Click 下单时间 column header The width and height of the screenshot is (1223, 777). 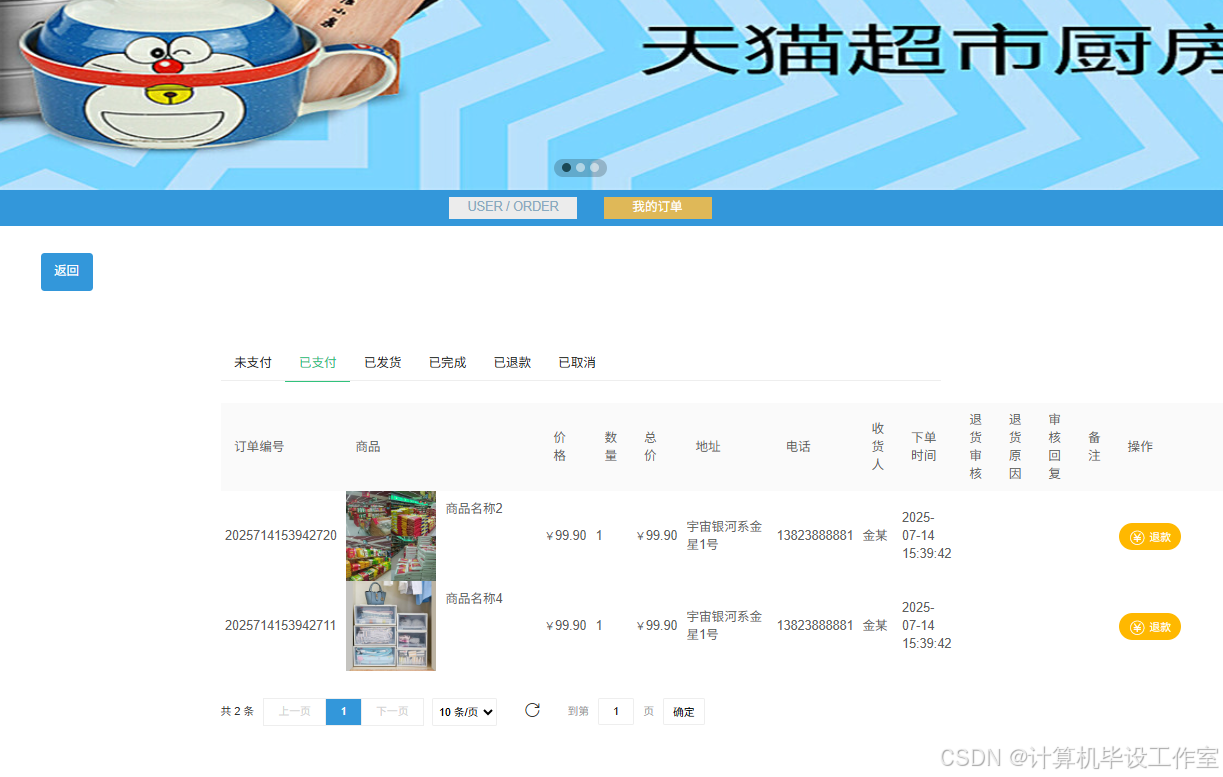coord(924,447)
